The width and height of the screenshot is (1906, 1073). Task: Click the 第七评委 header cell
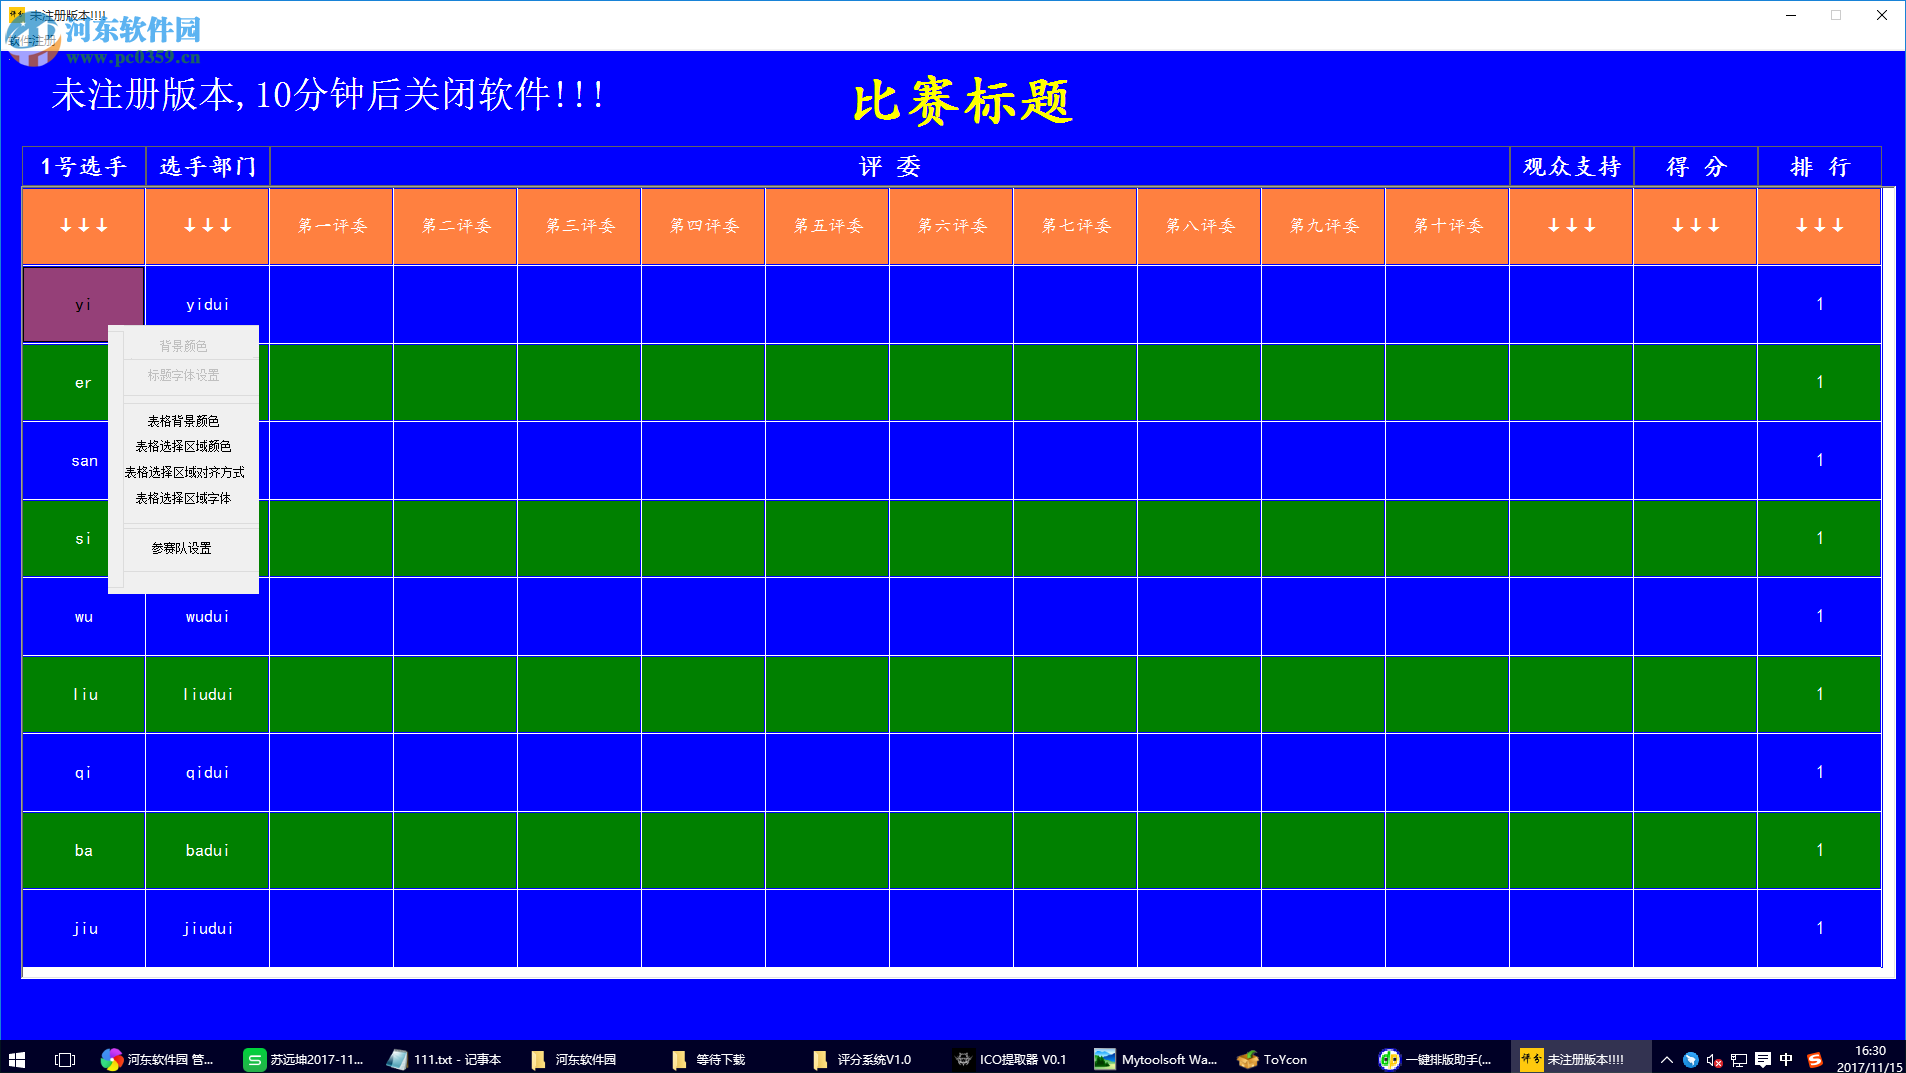click(1076, 226)
